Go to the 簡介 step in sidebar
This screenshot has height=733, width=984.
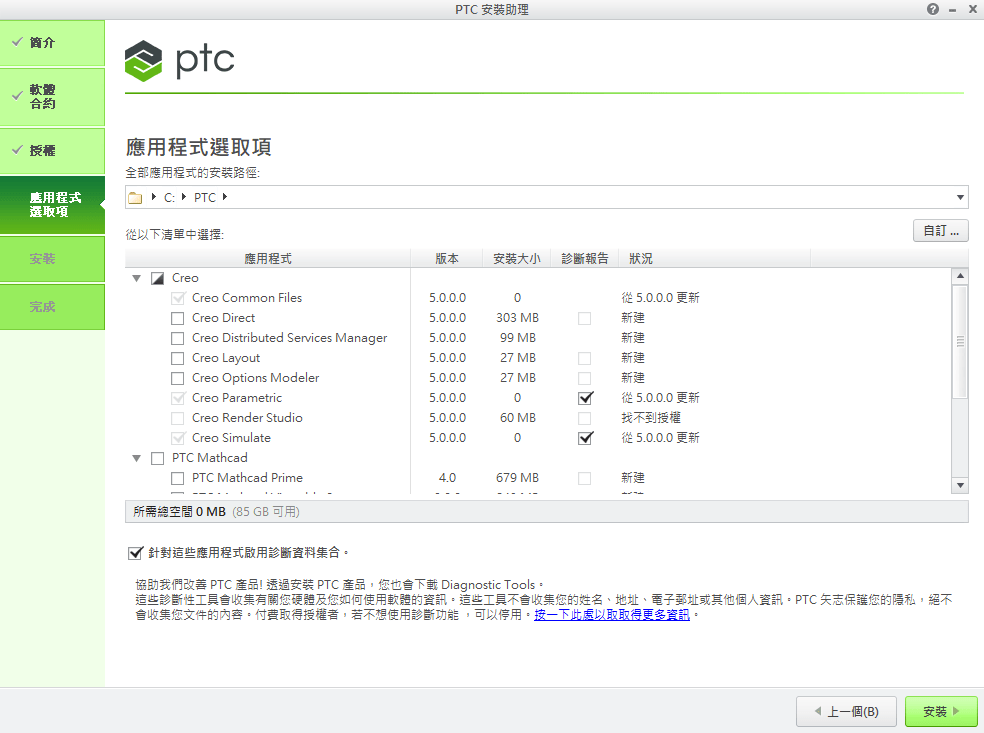[52, 43]
